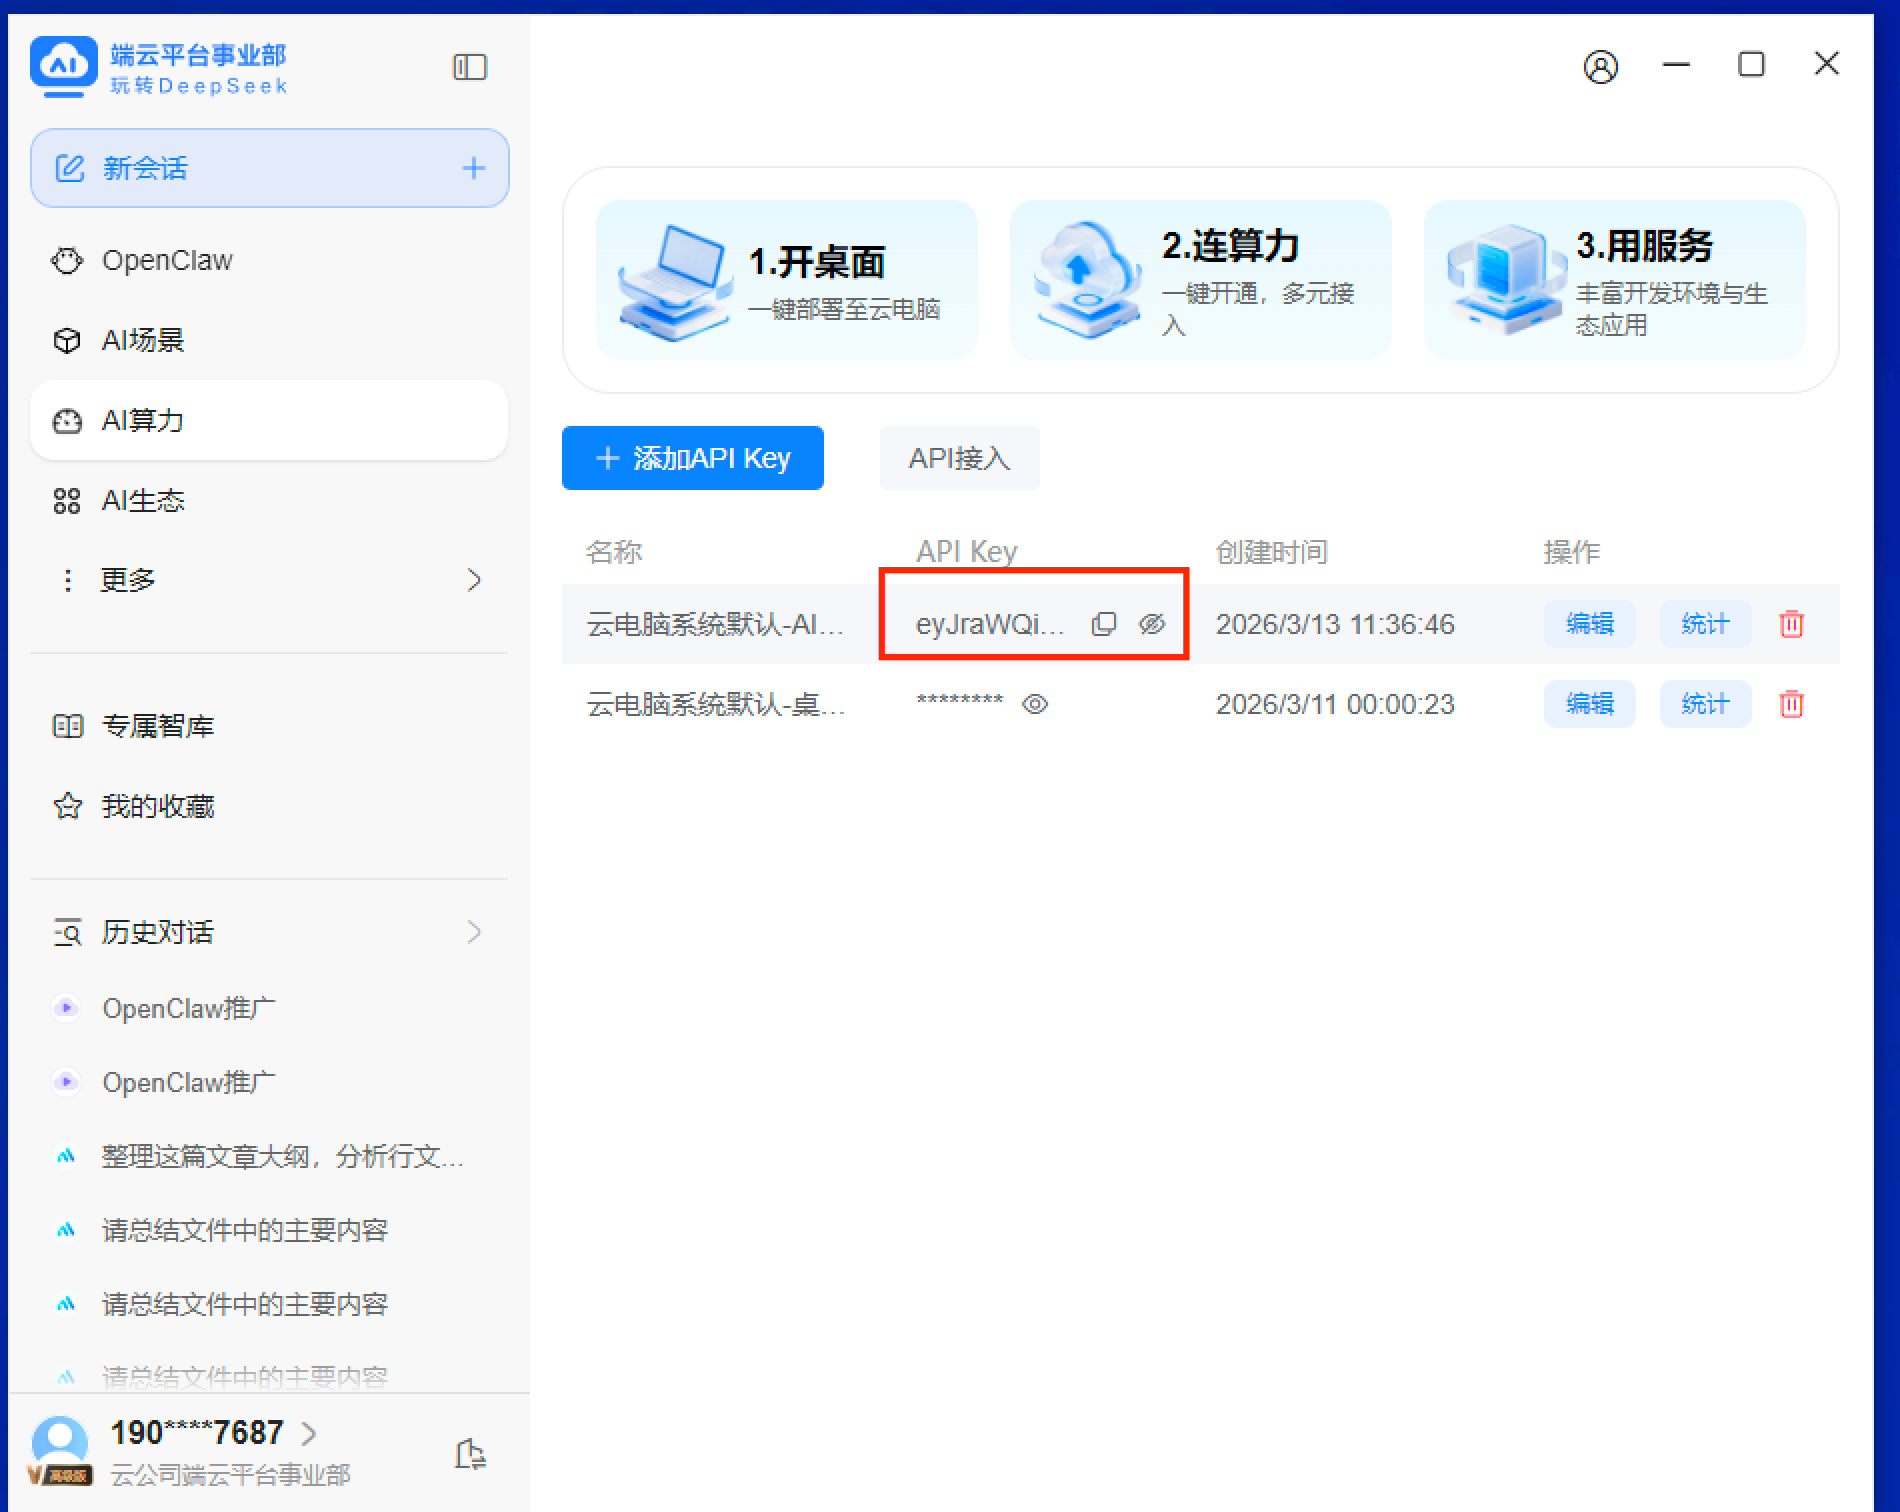Screen dimensions: 1900x1512
Task: Open the first OpenClaw推广 history chat
Action: coord(188,1008)
